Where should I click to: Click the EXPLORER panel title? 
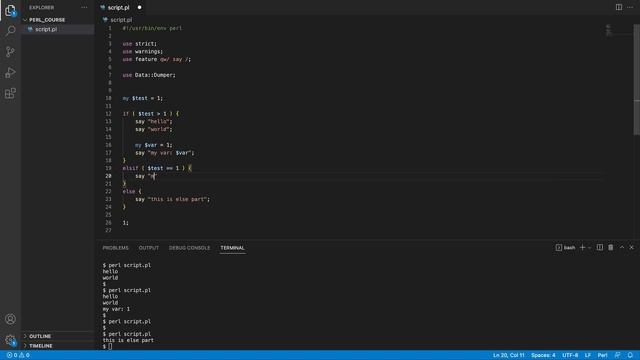coord(41,7)
